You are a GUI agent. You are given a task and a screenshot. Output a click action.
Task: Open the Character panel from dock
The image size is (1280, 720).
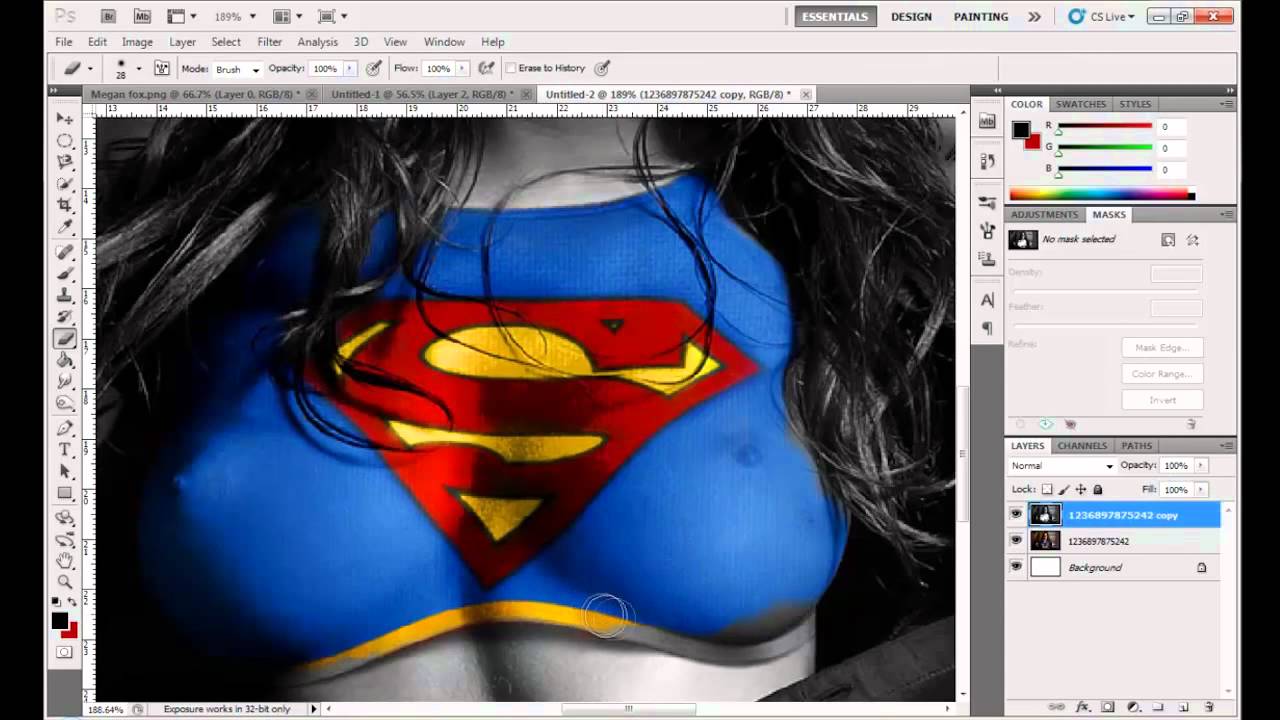(x=987, y=300)
